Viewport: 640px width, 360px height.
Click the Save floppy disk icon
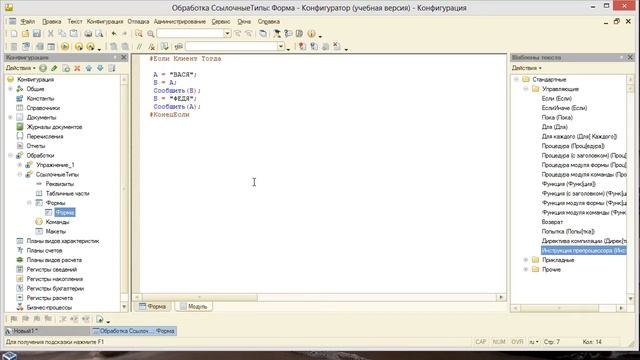[x=37, y=34]
